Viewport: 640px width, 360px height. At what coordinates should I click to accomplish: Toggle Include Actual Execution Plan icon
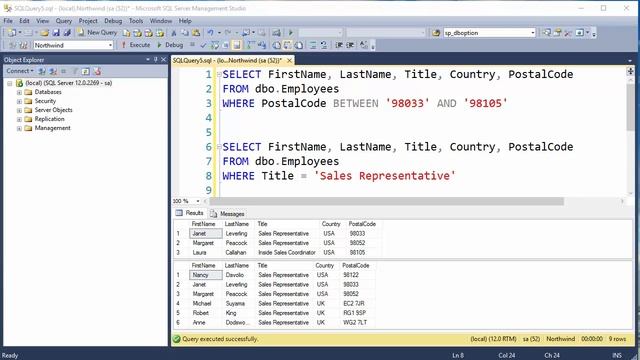(x=251, y=45)
